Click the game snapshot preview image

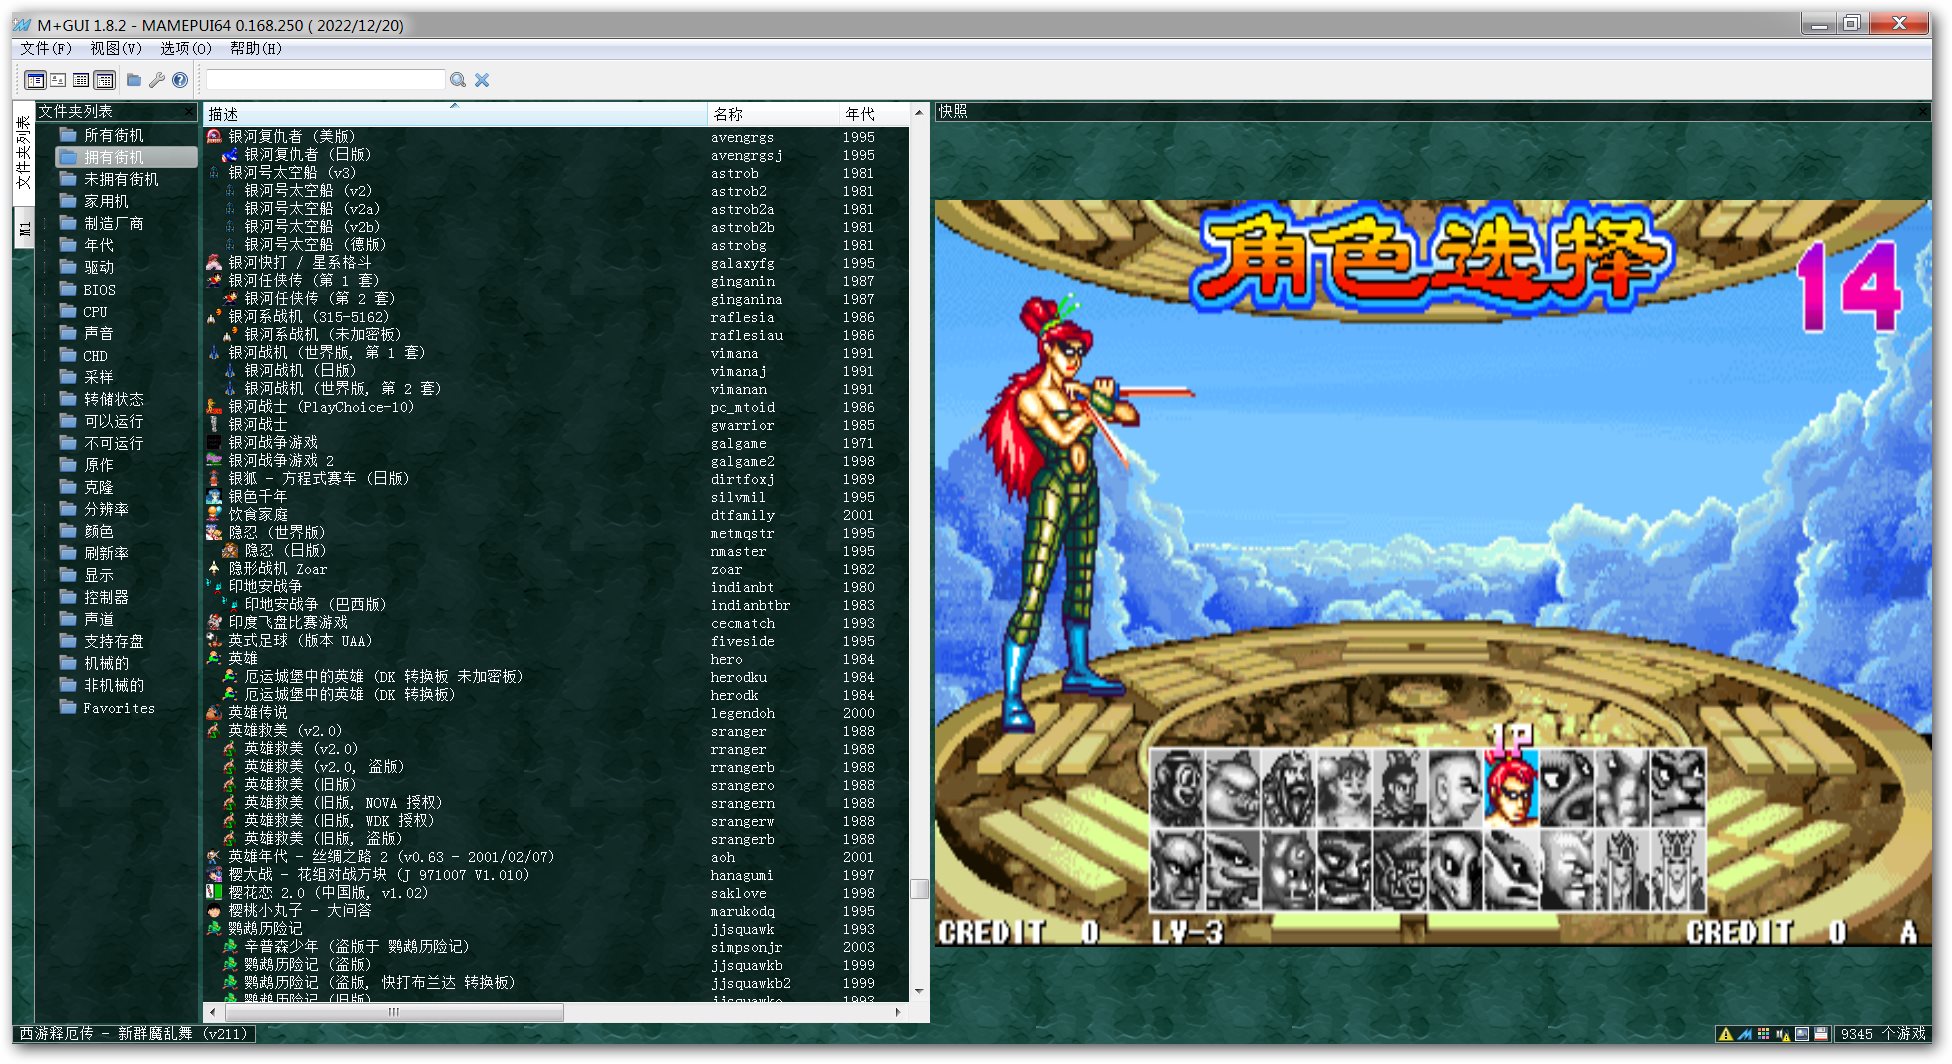click(x=1432, y=573)
